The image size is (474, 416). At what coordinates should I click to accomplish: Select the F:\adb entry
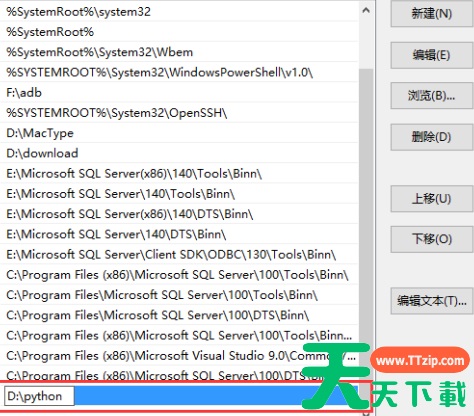tap(179, 93)
